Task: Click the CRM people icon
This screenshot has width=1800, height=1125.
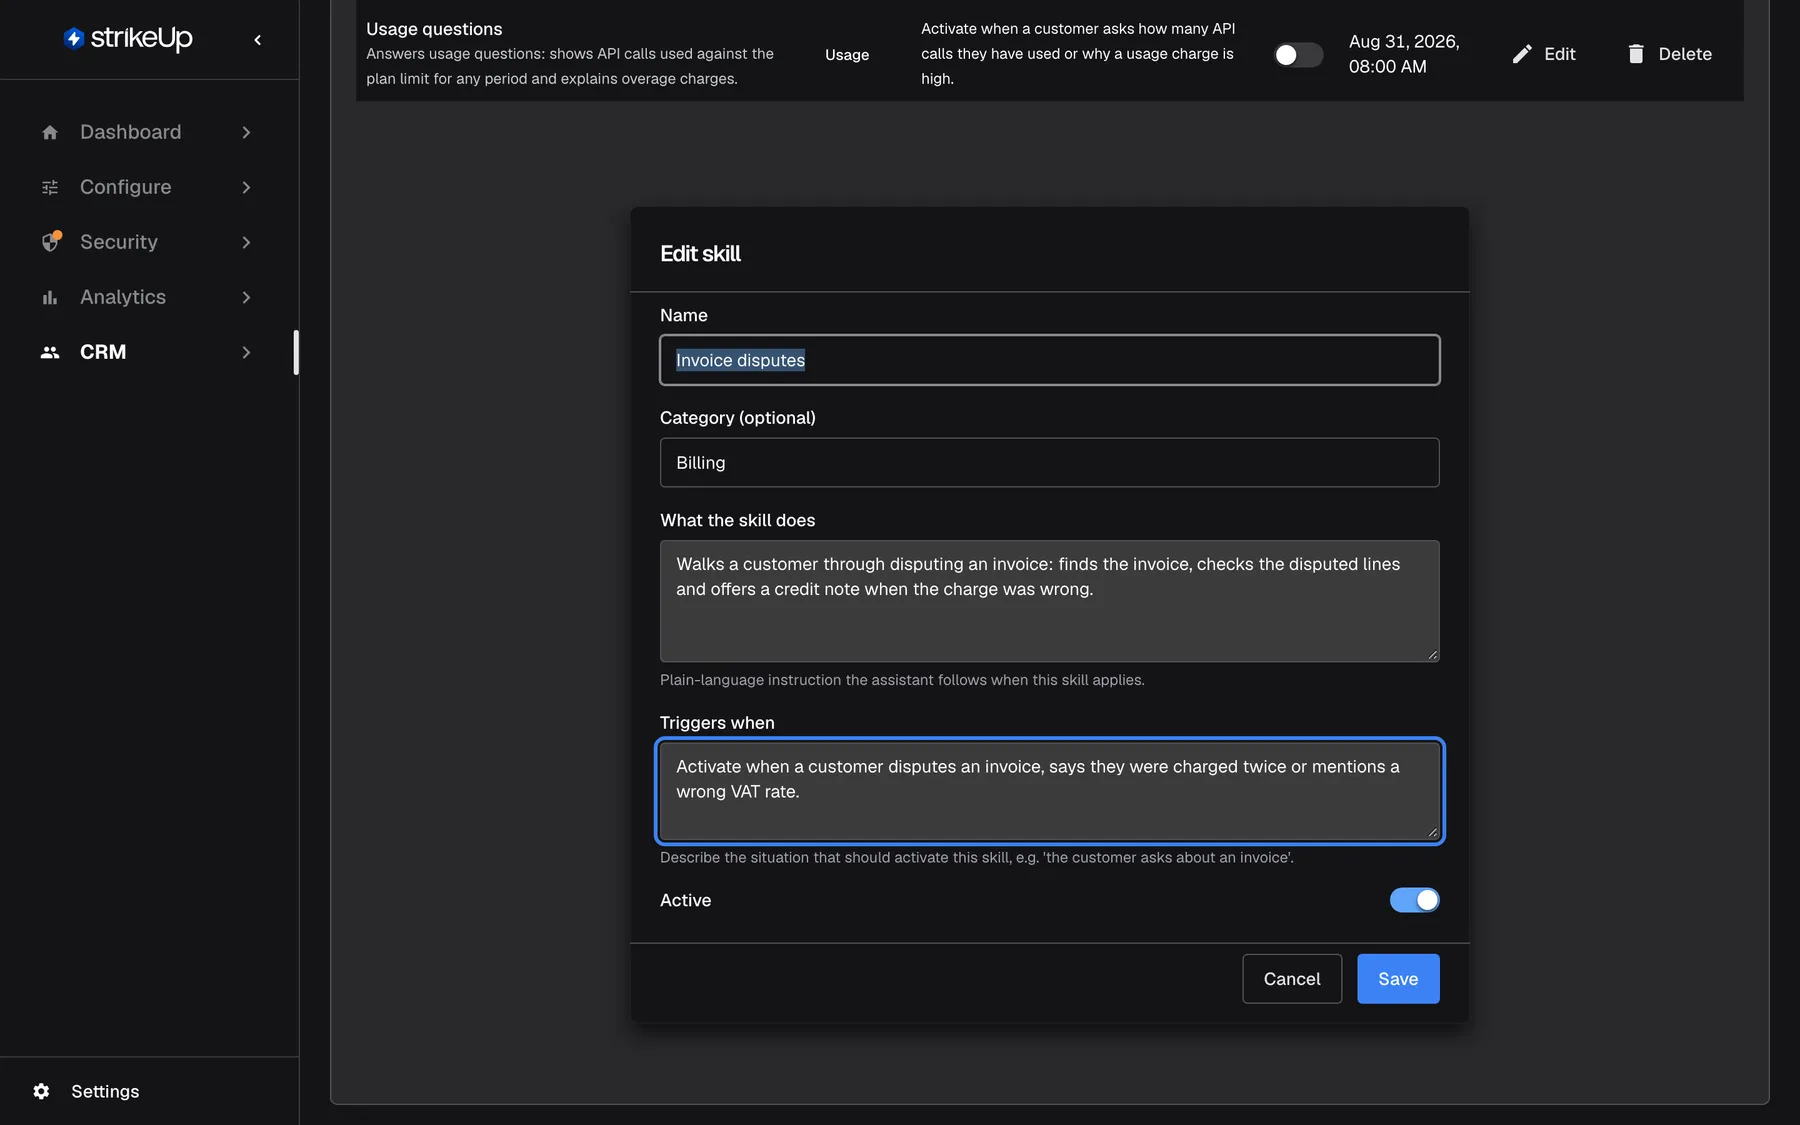Action: pyautogui.click(x=50, y=352)
